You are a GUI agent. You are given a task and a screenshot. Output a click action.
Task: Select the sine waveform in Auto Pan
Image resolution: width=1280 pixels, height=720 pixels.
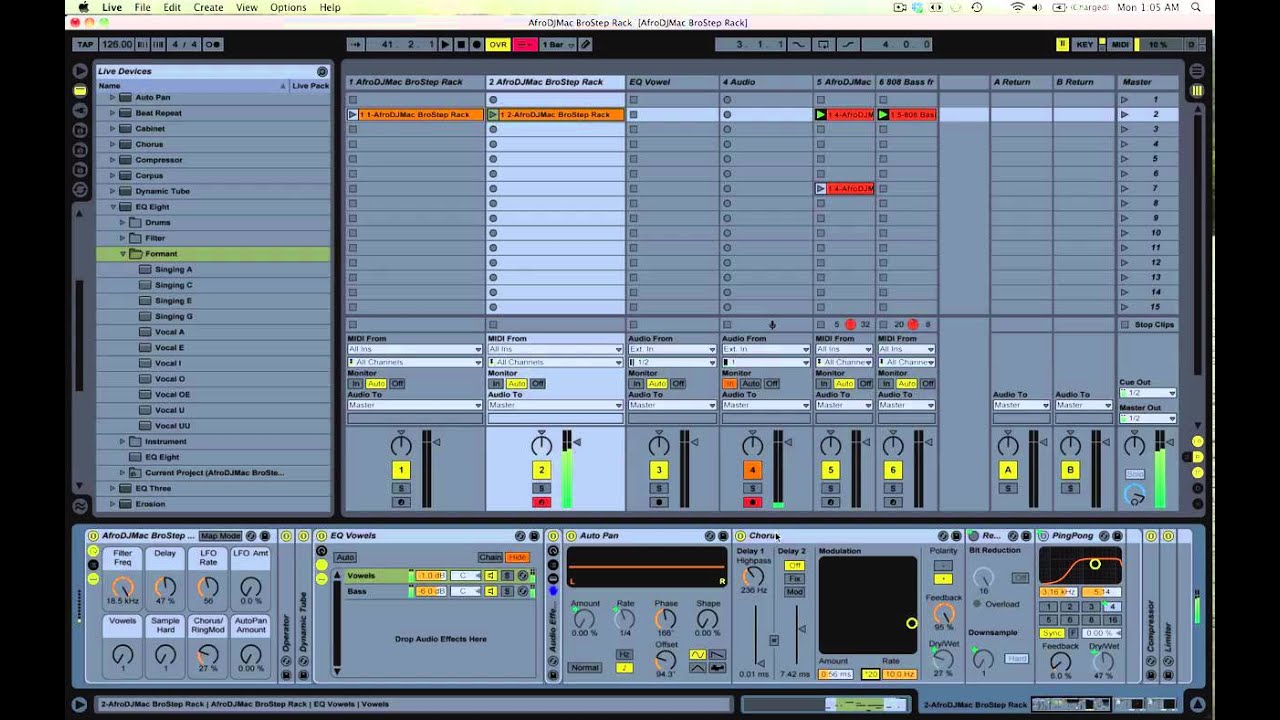[x=697, y=655]
